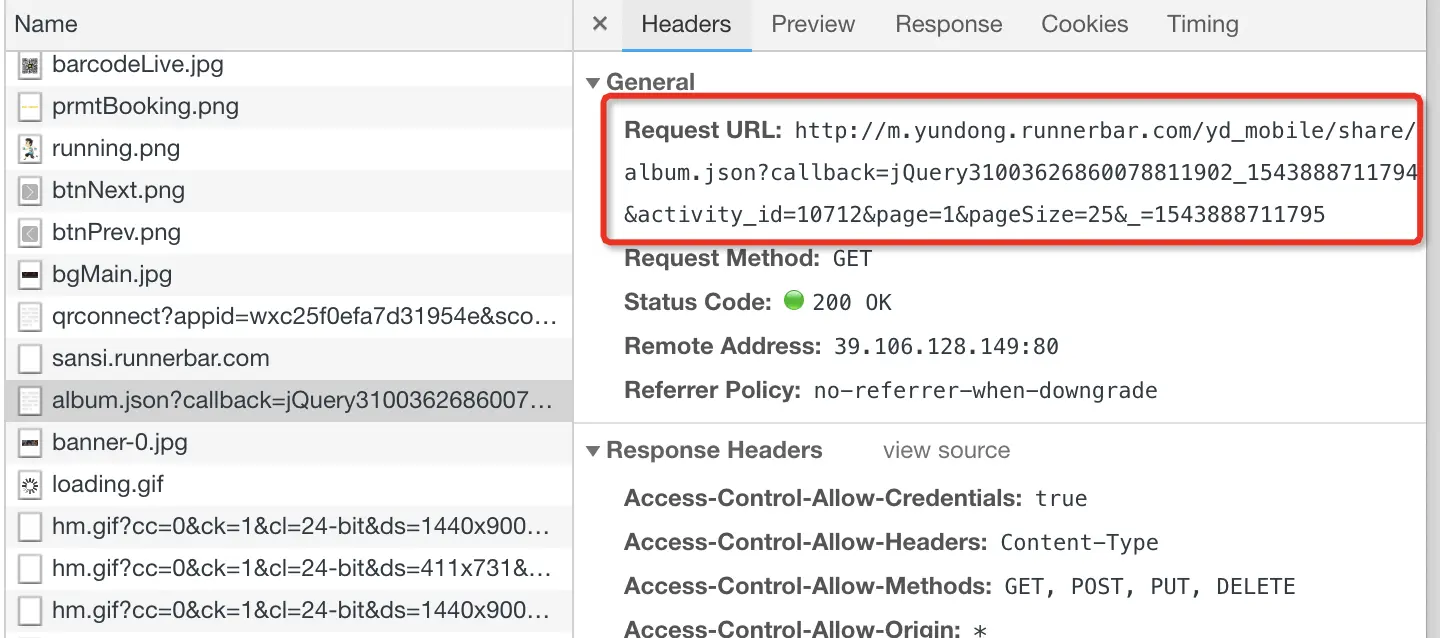Select the hm.gif request with ds=411x731

tap(288, 569)
